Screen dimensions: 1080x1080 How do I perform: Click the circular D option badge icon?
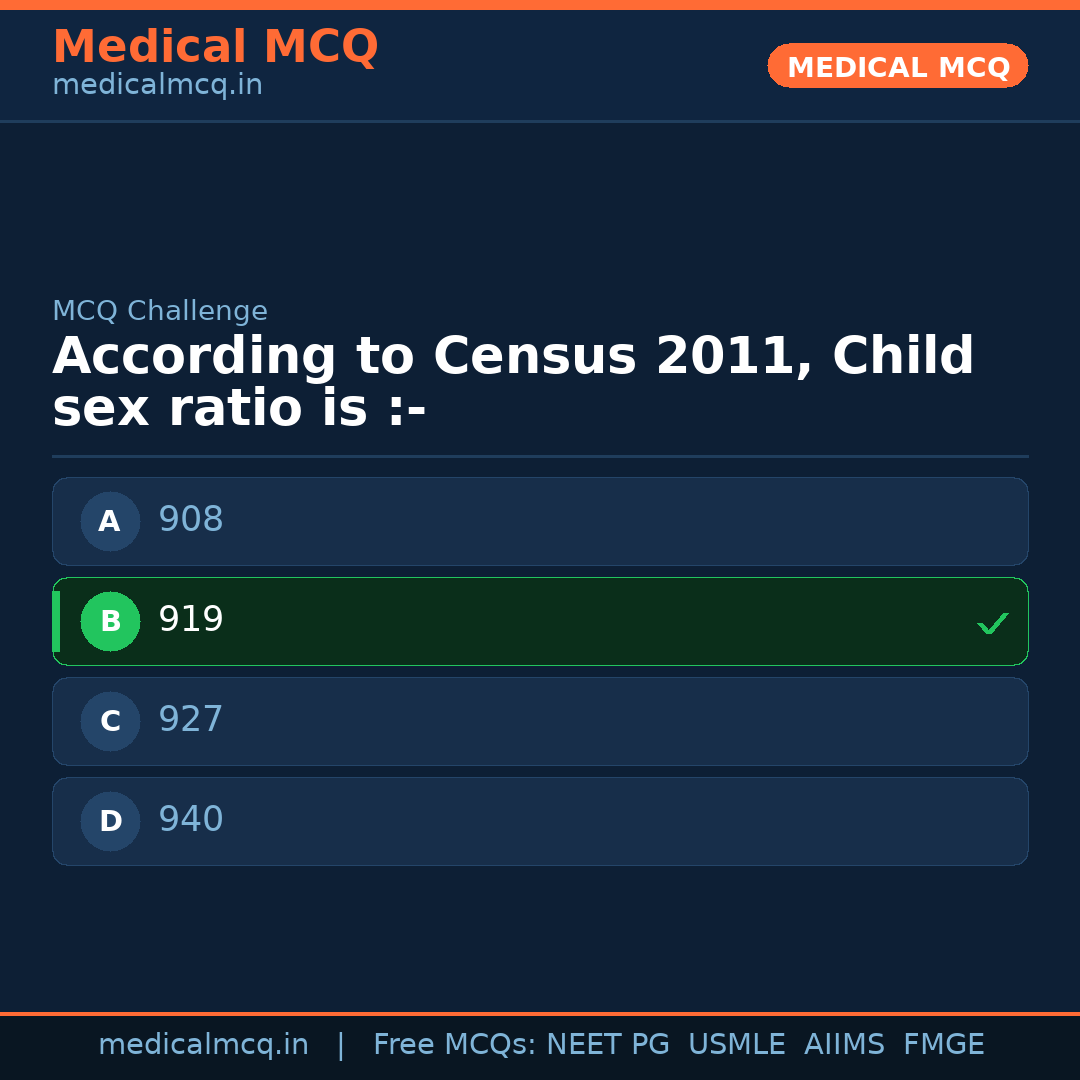110,821
